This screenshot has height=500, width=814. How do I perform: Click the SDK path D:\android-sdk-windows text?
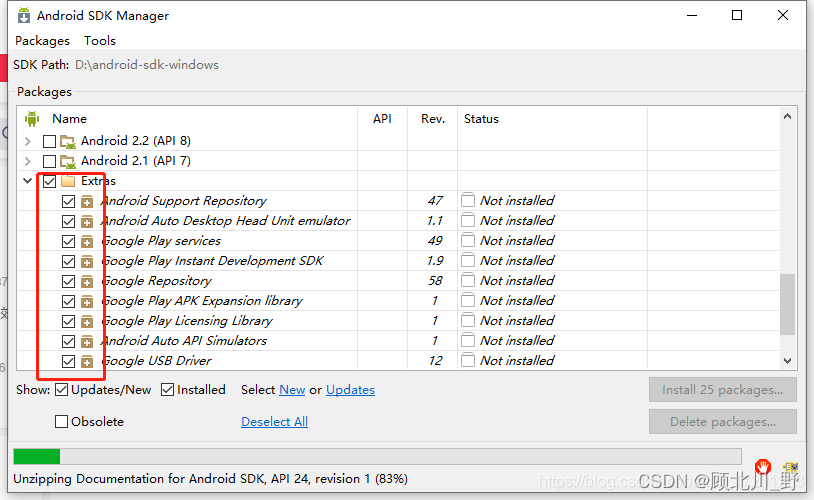pyautogui.click(x=147, y=65)
